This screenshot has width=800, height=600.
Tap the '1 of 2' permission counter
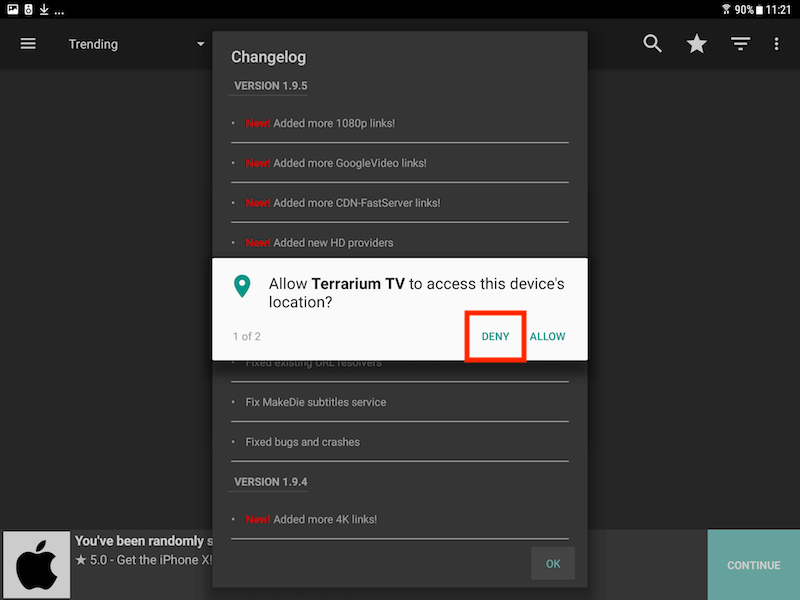coord(246,336)
